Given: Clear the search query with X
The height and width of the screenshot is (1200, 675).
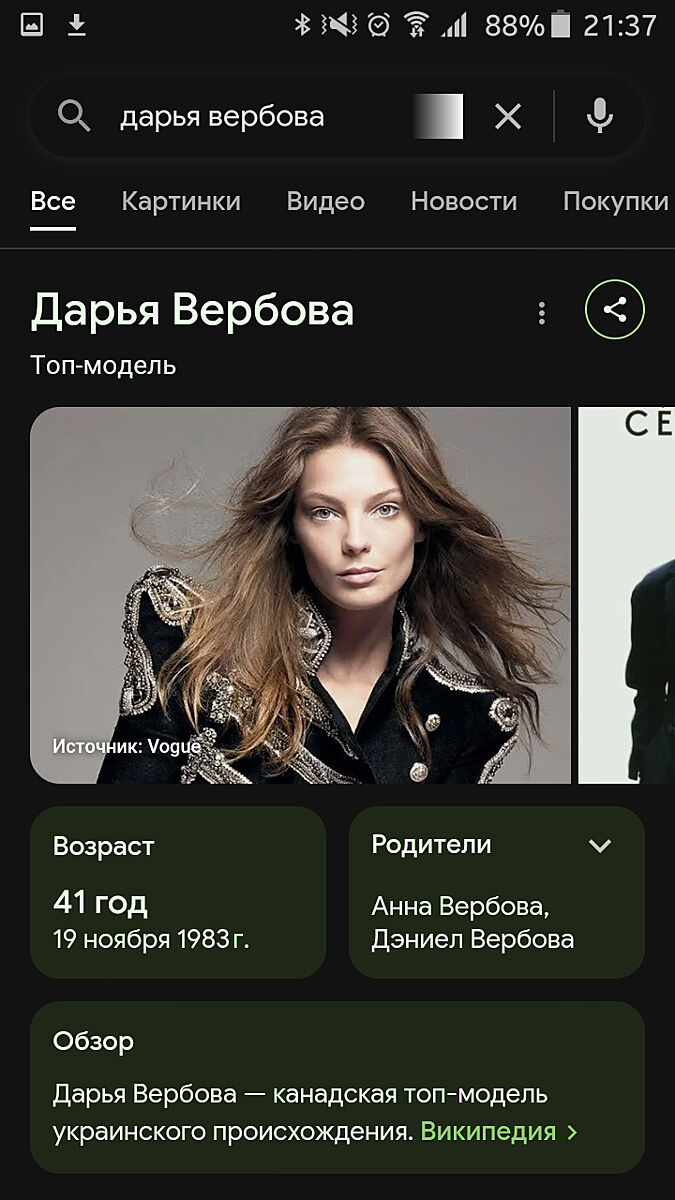Looking at the screenshot, I should [508, 117].
